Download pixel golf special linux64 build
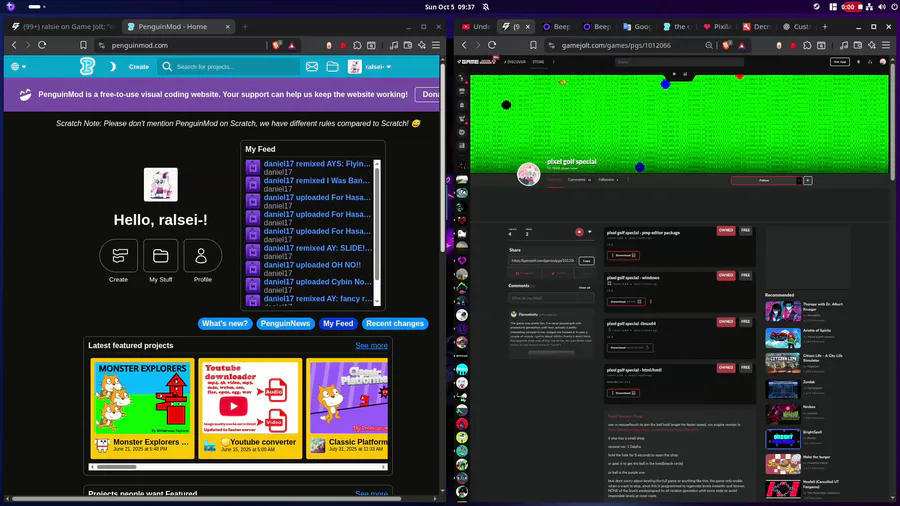This screenshot has height=506, width=900. point(630,348)
